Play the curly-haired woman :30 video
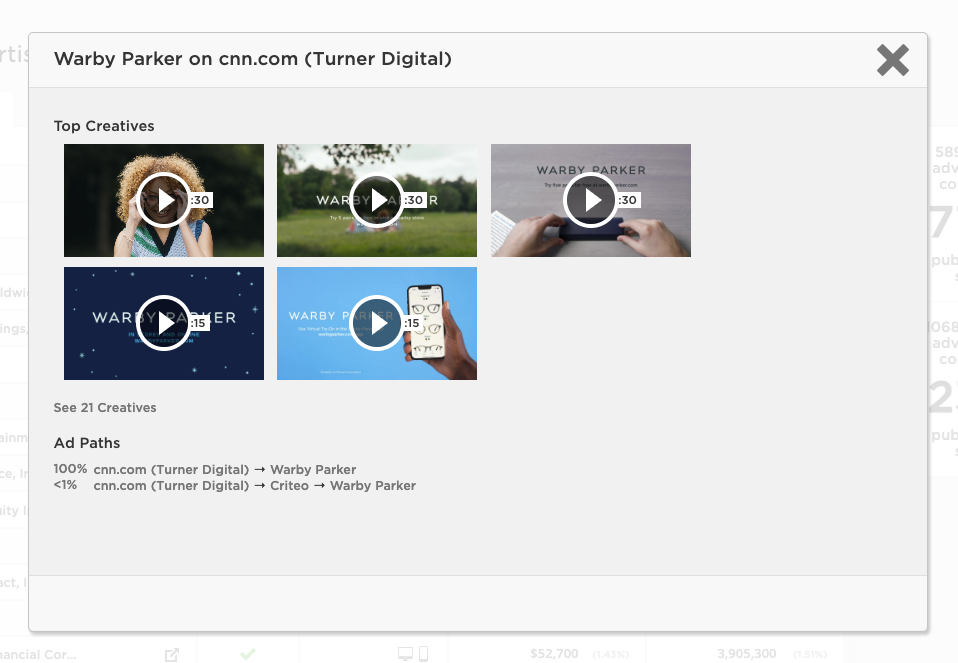This screenshot has height=663, width=958. click(x=164, y=200)
